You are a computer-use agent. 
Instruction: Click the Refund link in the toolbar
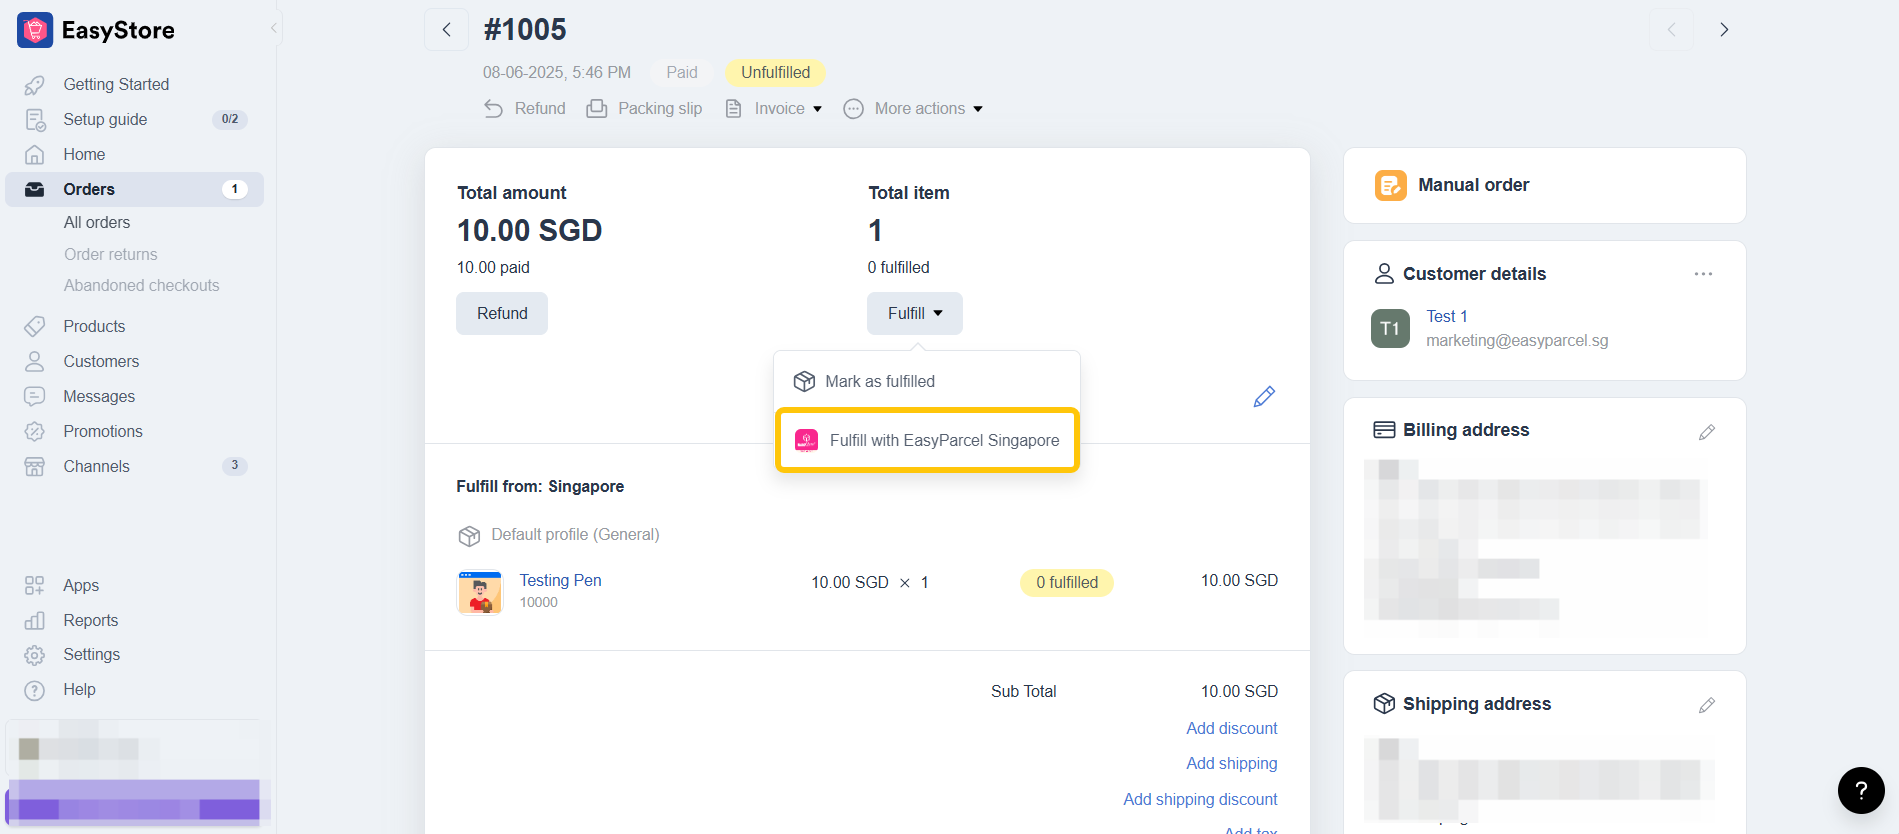click(x=525, y=108)
